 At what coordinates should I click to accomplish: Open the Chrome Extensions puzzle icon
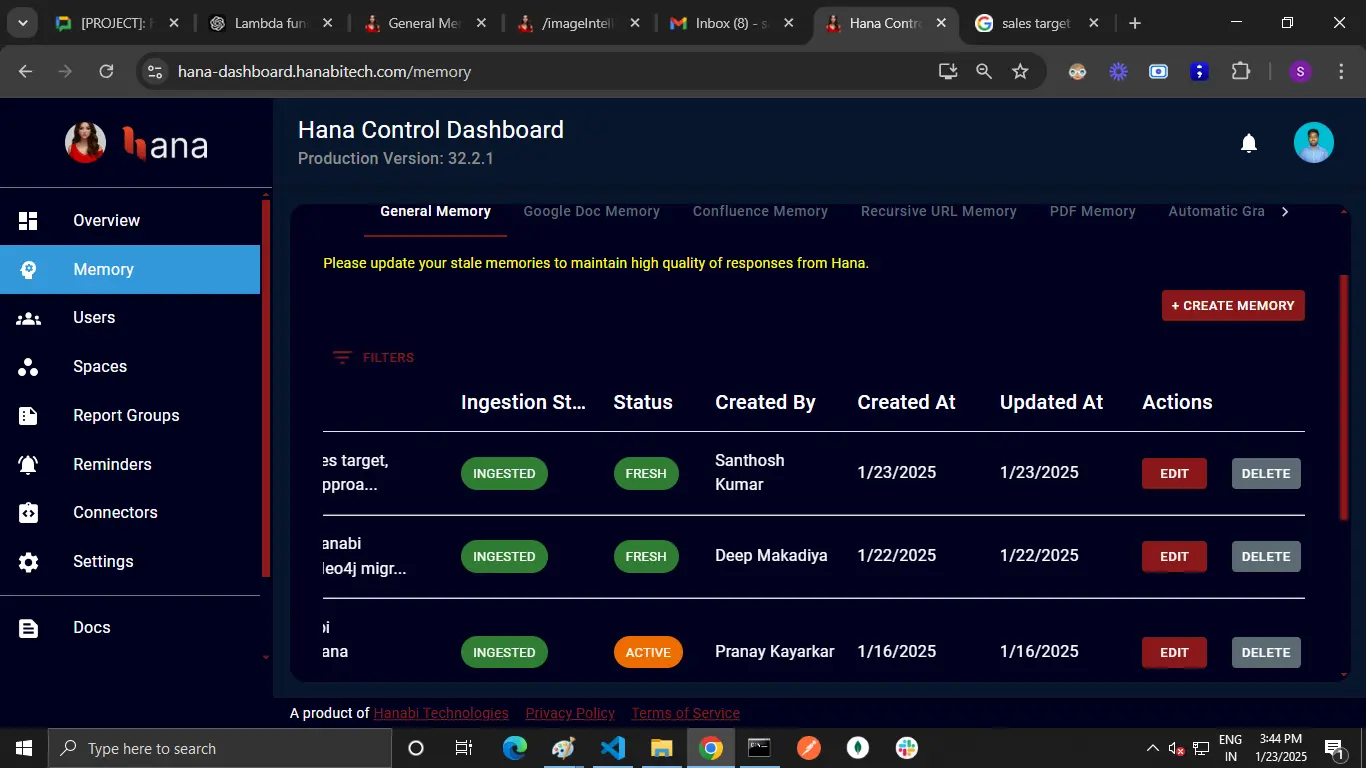coord(1240,71)
